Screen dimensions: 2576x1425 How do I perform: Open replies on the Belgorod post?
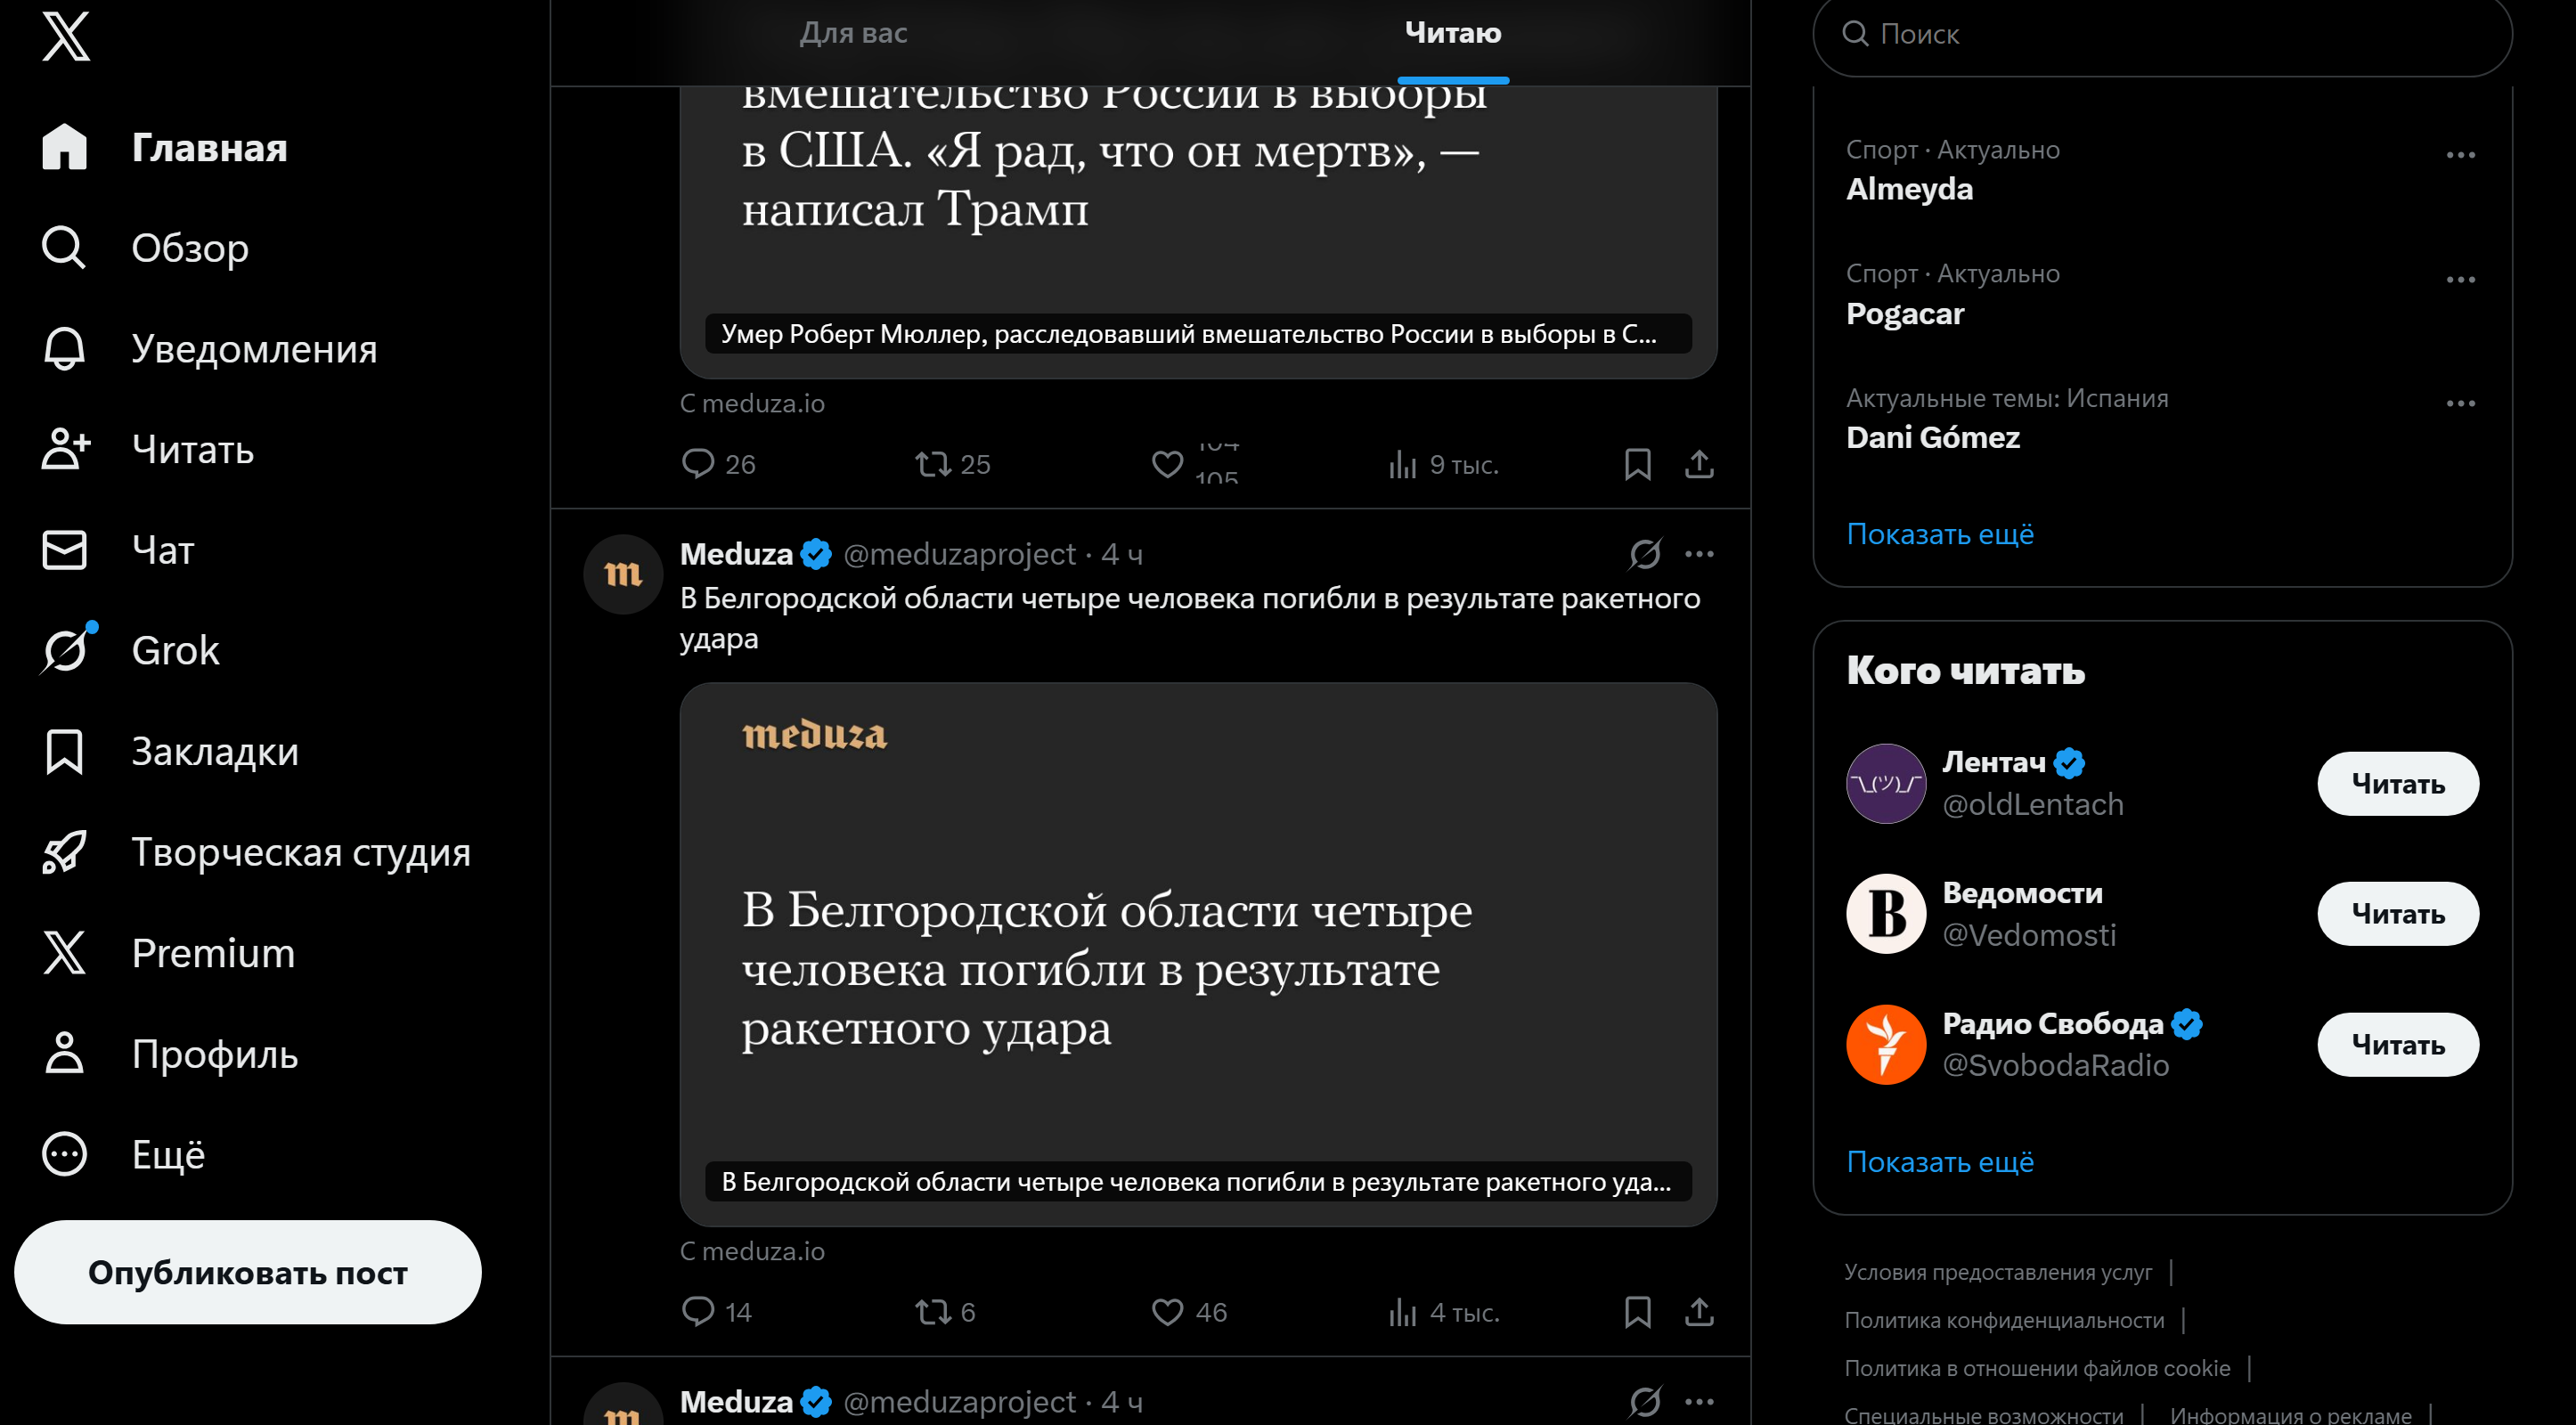pos(716,1311)
